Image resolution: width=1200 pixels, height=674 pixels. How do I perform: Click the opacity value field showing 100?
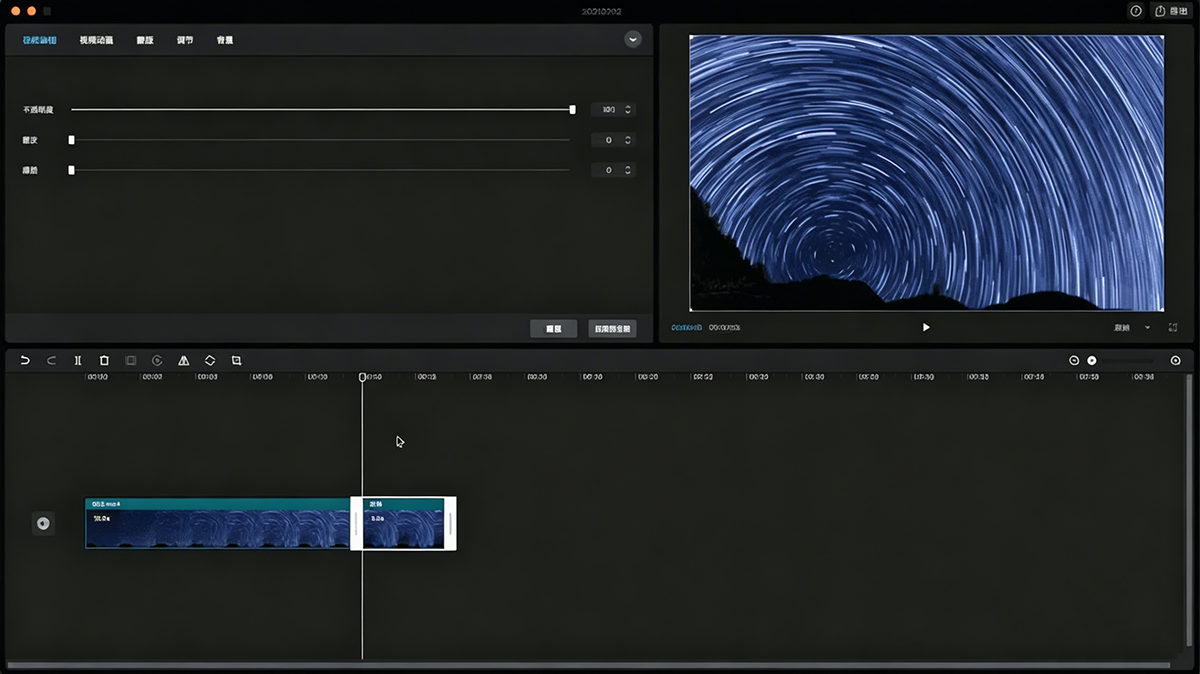(607, 110)
